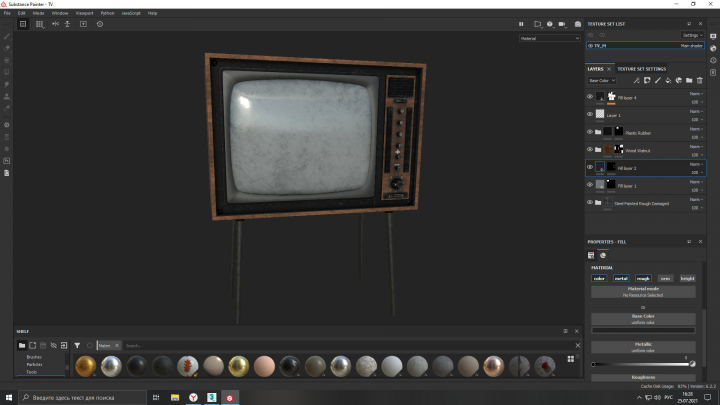Hide the Fill layer 1 layer
The image size is (720, 405).
pyautogui.click(x=590, y=185)
